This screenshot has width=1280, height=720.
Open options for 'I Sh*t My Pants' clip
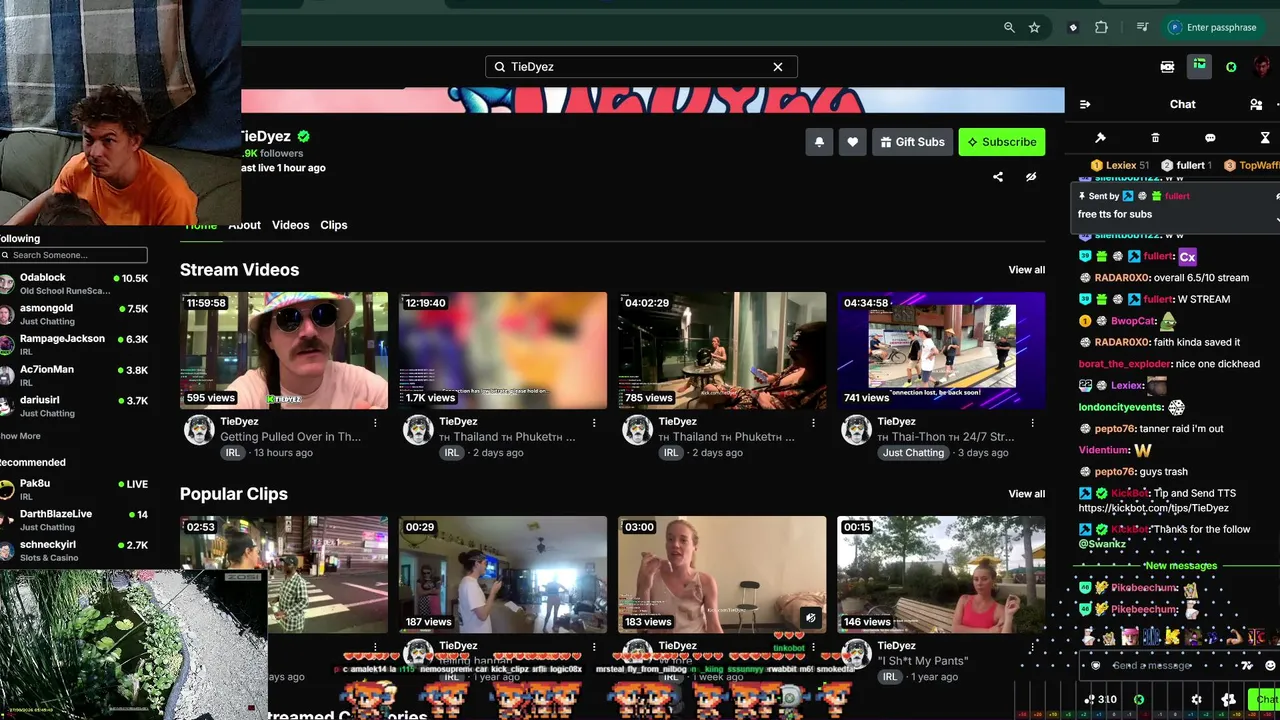[x=1032, y=647]
